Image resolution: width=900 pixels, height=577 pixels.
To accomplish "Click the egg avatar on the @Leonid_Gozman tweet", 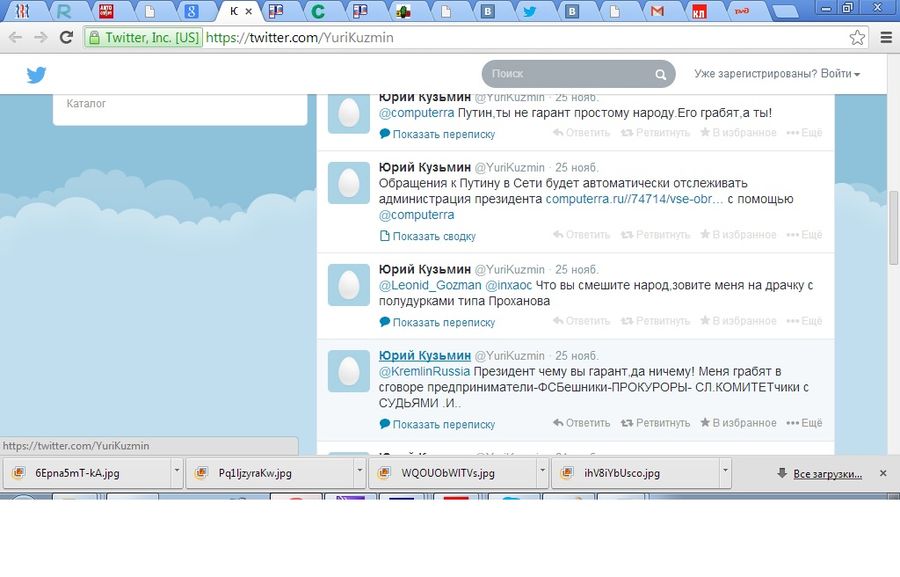I will tap(349, 284).
